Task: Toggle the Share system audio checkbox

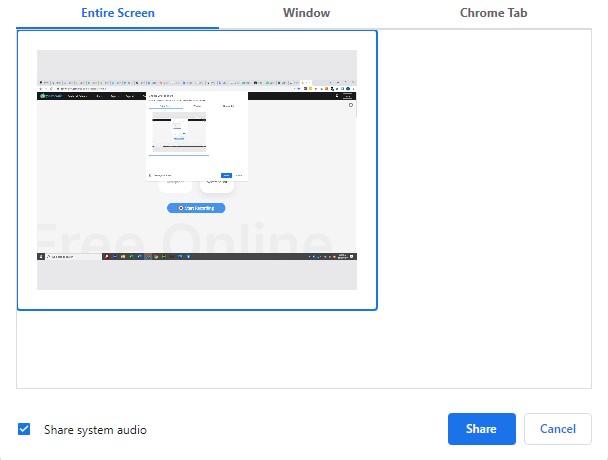Action: (x=24, y=429)
